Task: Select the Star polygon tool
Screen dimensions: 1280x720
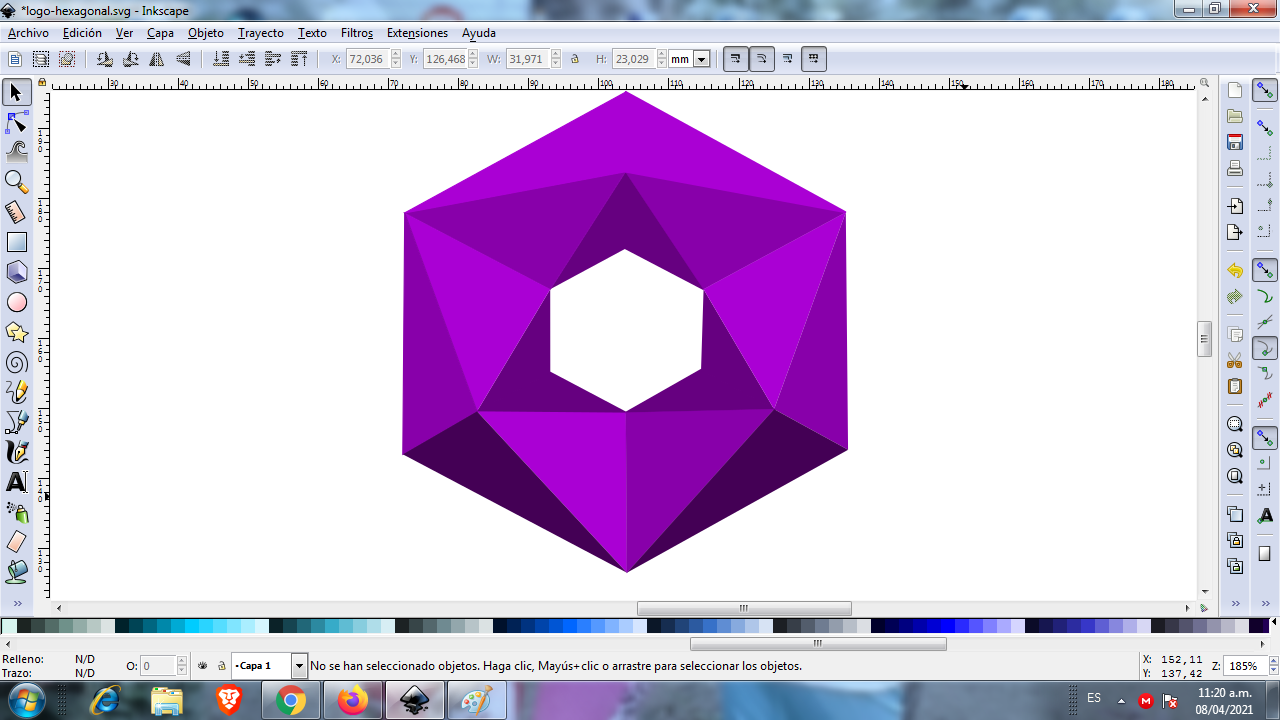Action: pyautogui.click(x=16, y=332)
